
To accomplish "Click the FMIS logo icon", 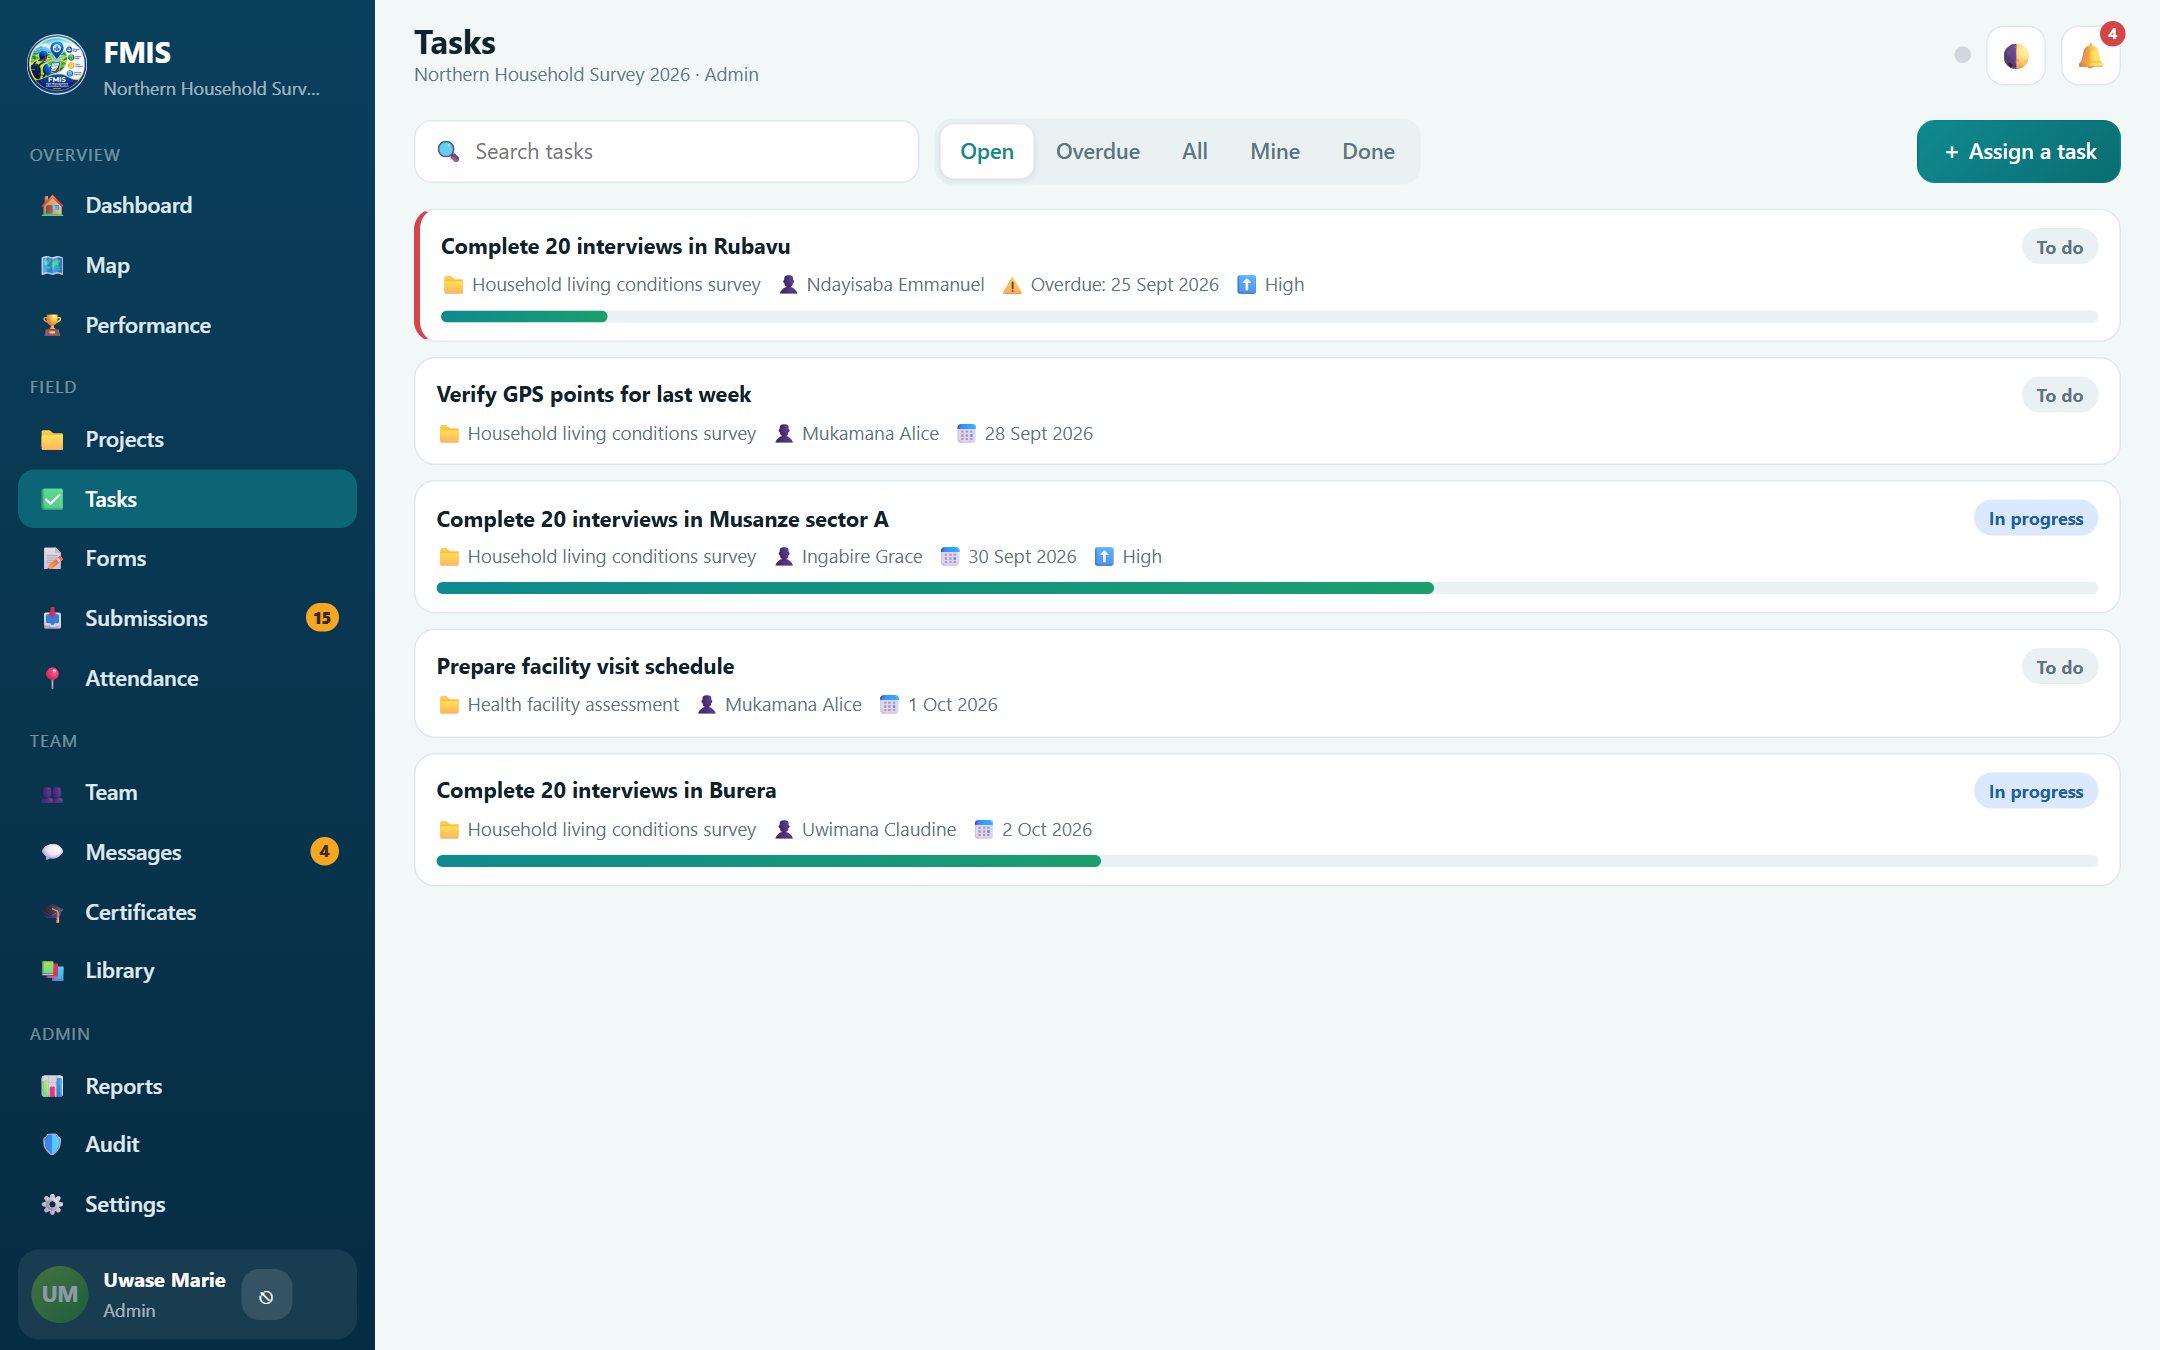I will pyautogui.click(x=57, y=66).
